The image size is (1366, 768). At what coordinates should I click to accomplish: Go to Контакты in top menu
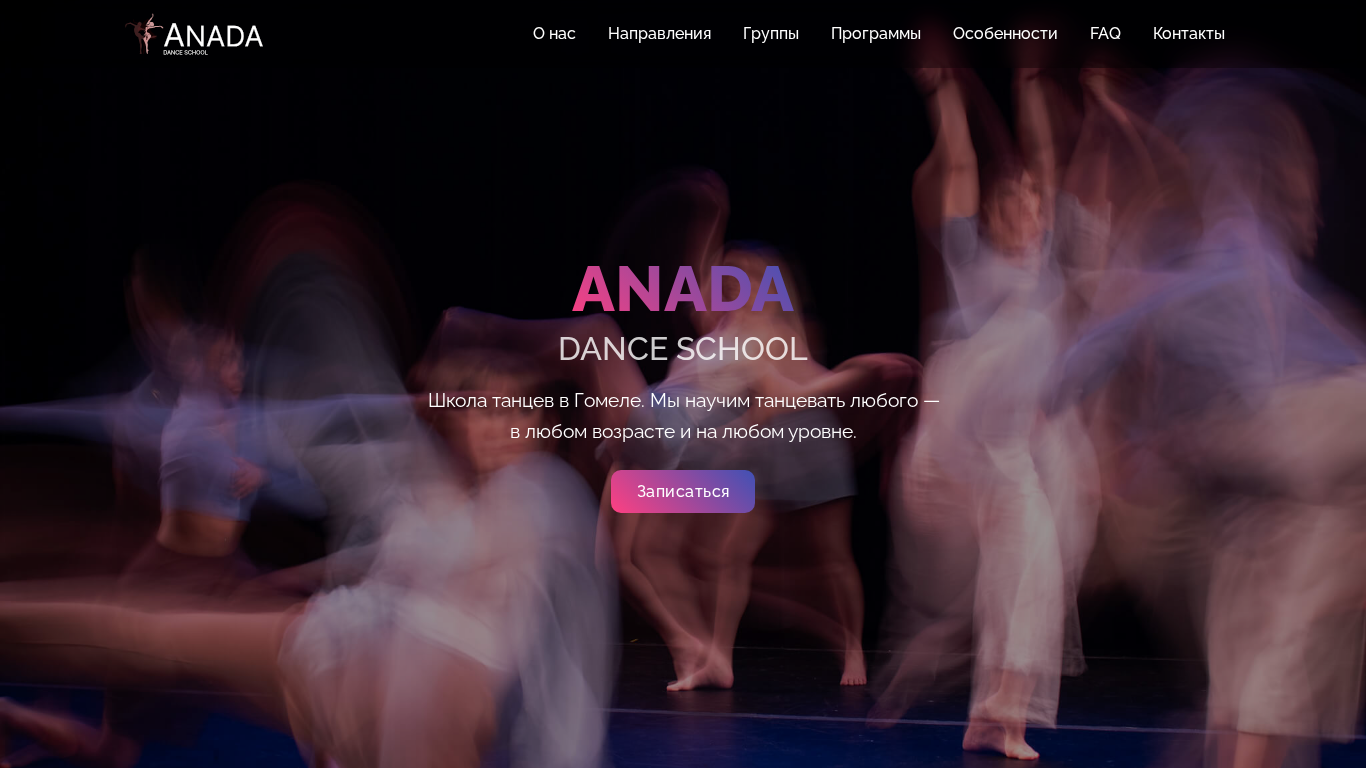1189,33
